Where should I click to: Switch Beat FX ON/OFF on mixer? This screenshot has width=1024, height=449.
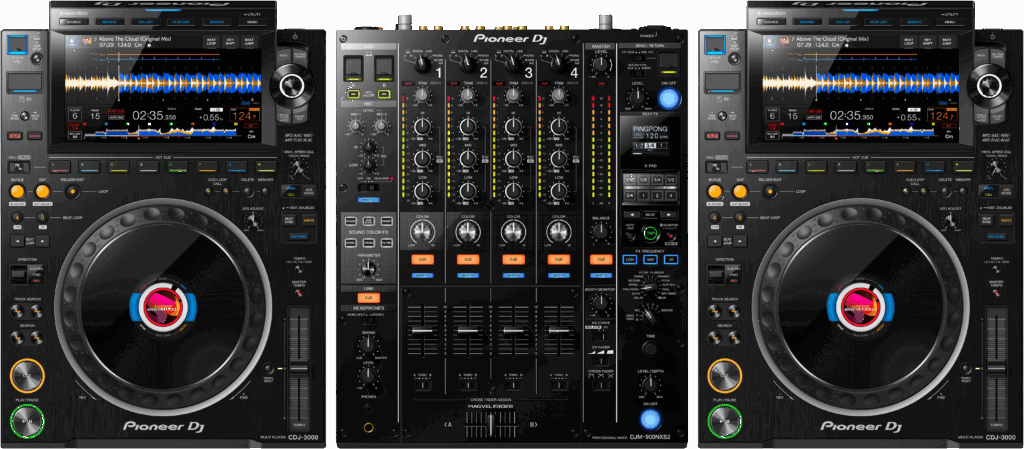coord(649,419)
